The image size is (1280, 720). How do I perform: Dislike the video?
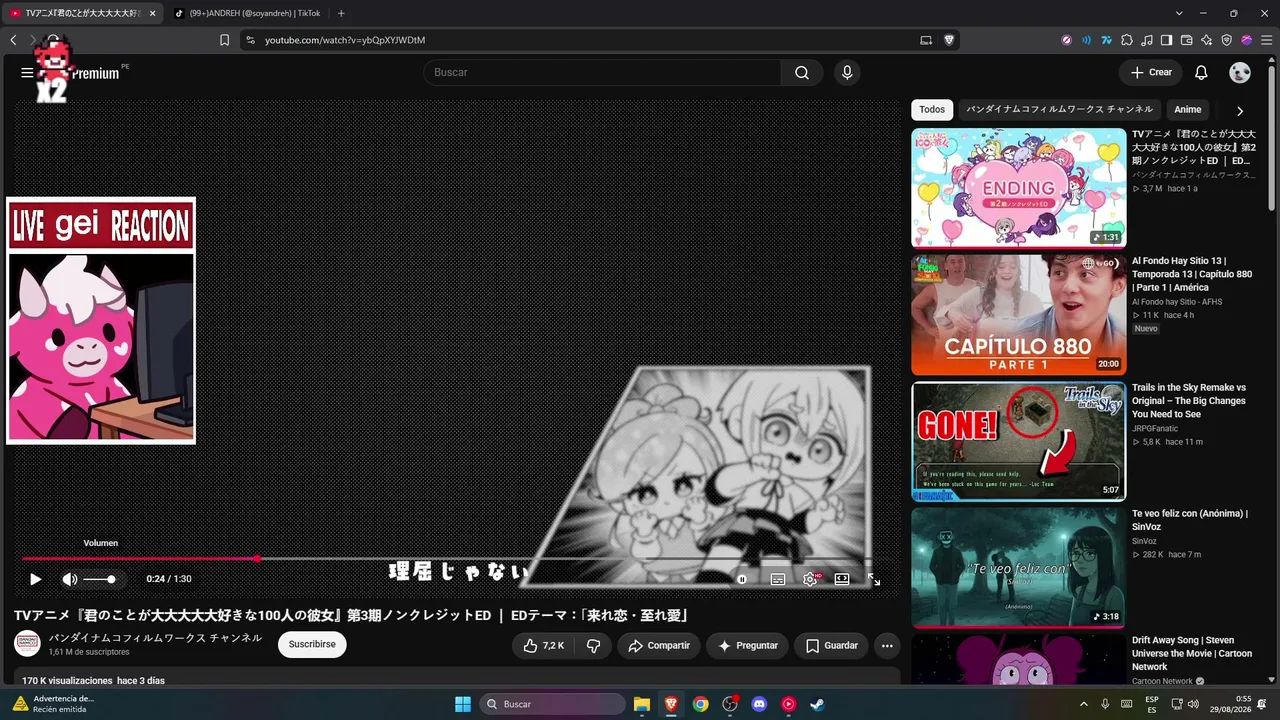[x=593, y=646]
